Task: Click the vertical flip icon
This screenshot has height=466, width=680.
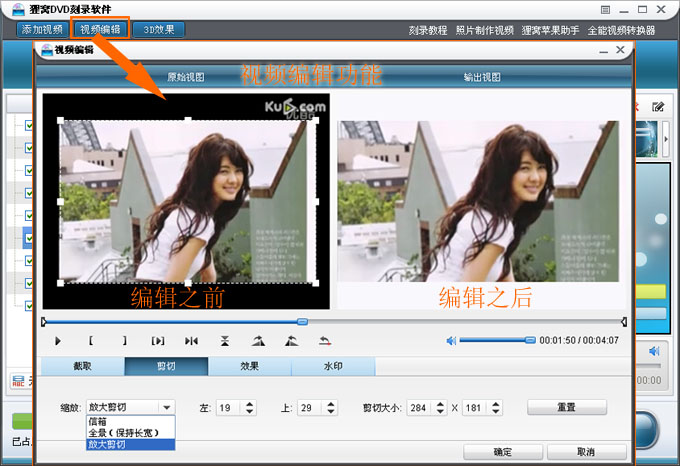Action: tap(225, 341)
